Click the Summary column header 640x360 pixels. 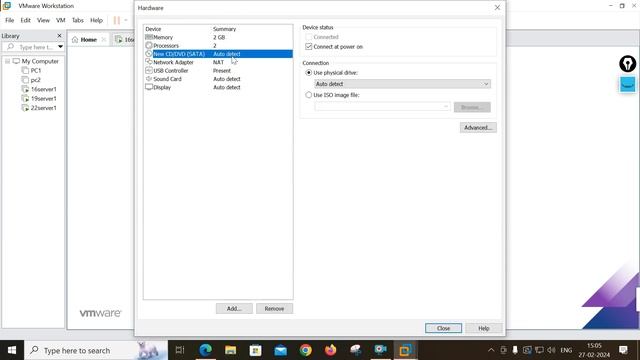pos(224,29)
